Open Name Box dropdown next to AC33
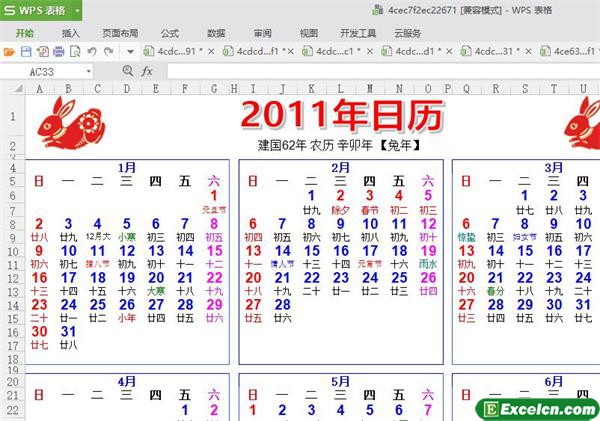The height and width of the screenshot is (421, 600). (88, 72)
